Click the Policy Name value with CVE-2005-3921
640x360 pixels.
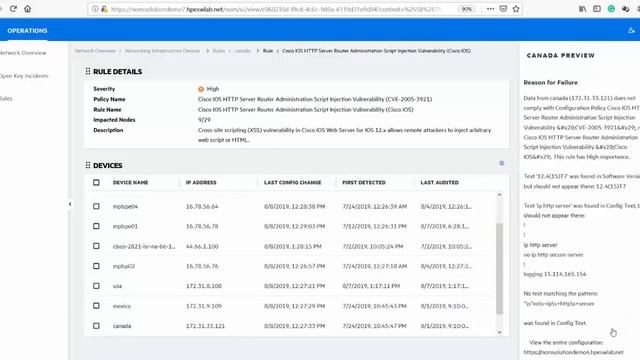coord(315,99)
